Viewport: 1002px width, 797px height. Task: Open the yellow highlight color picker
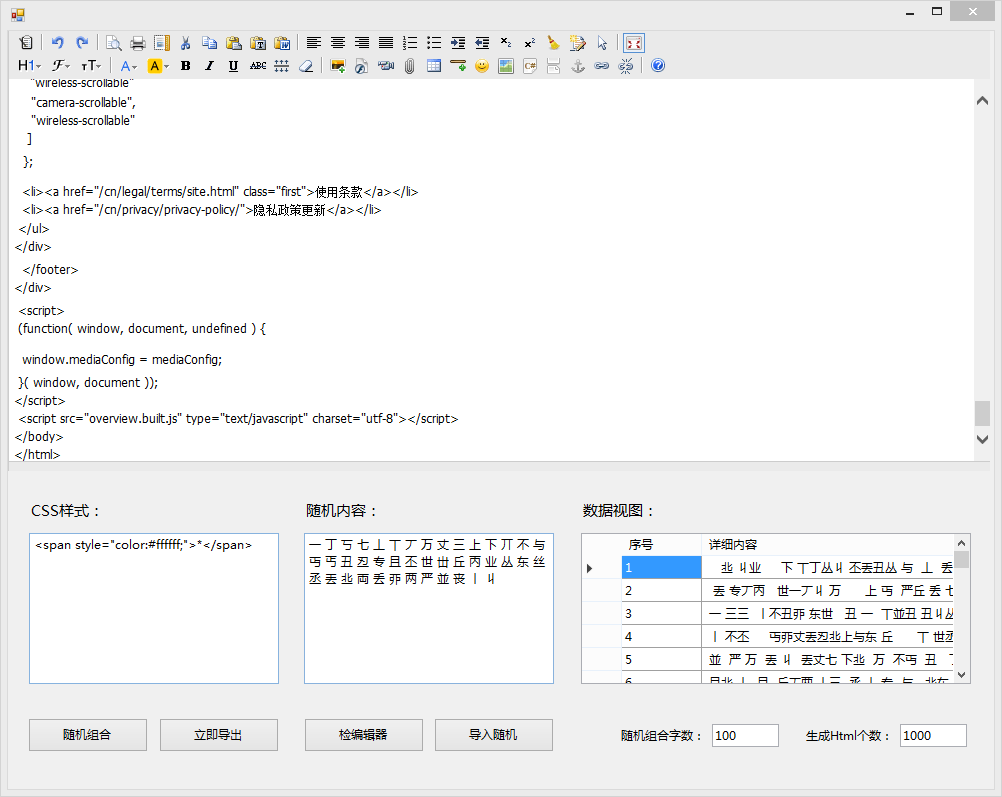pos(158,66)
